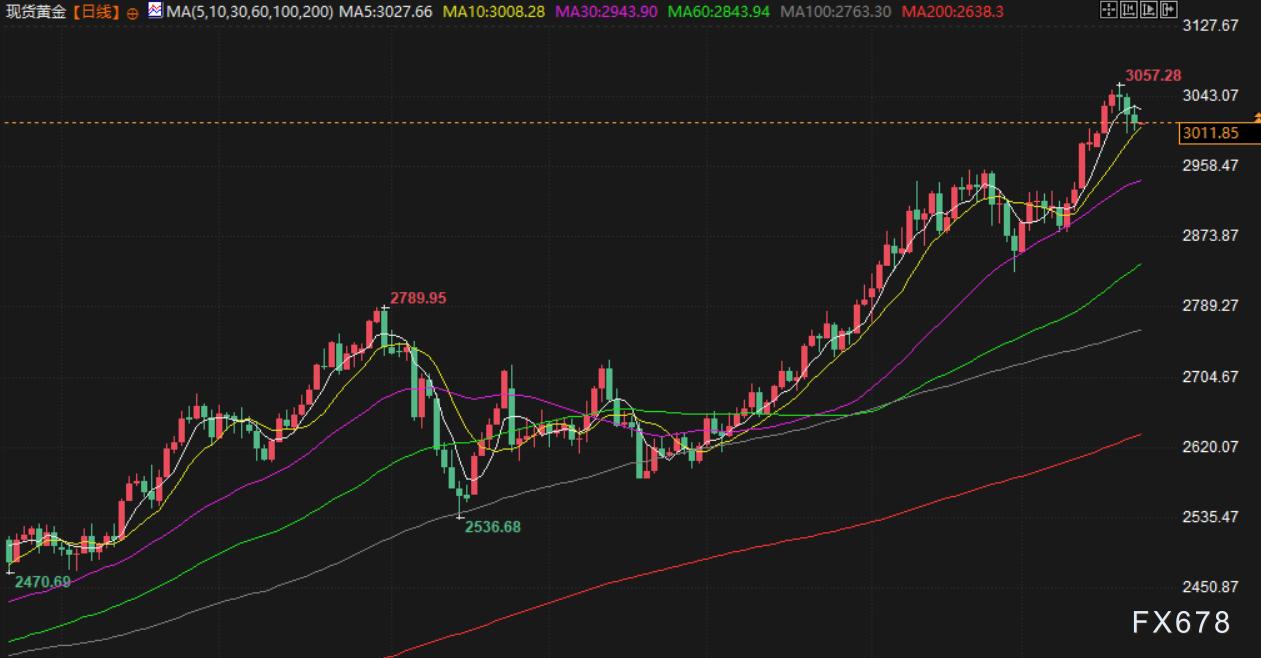The width and height of the screenshot is (1261, 658).
Task: Click the 3057.28 high price marker
Action: coord(1153,75)
